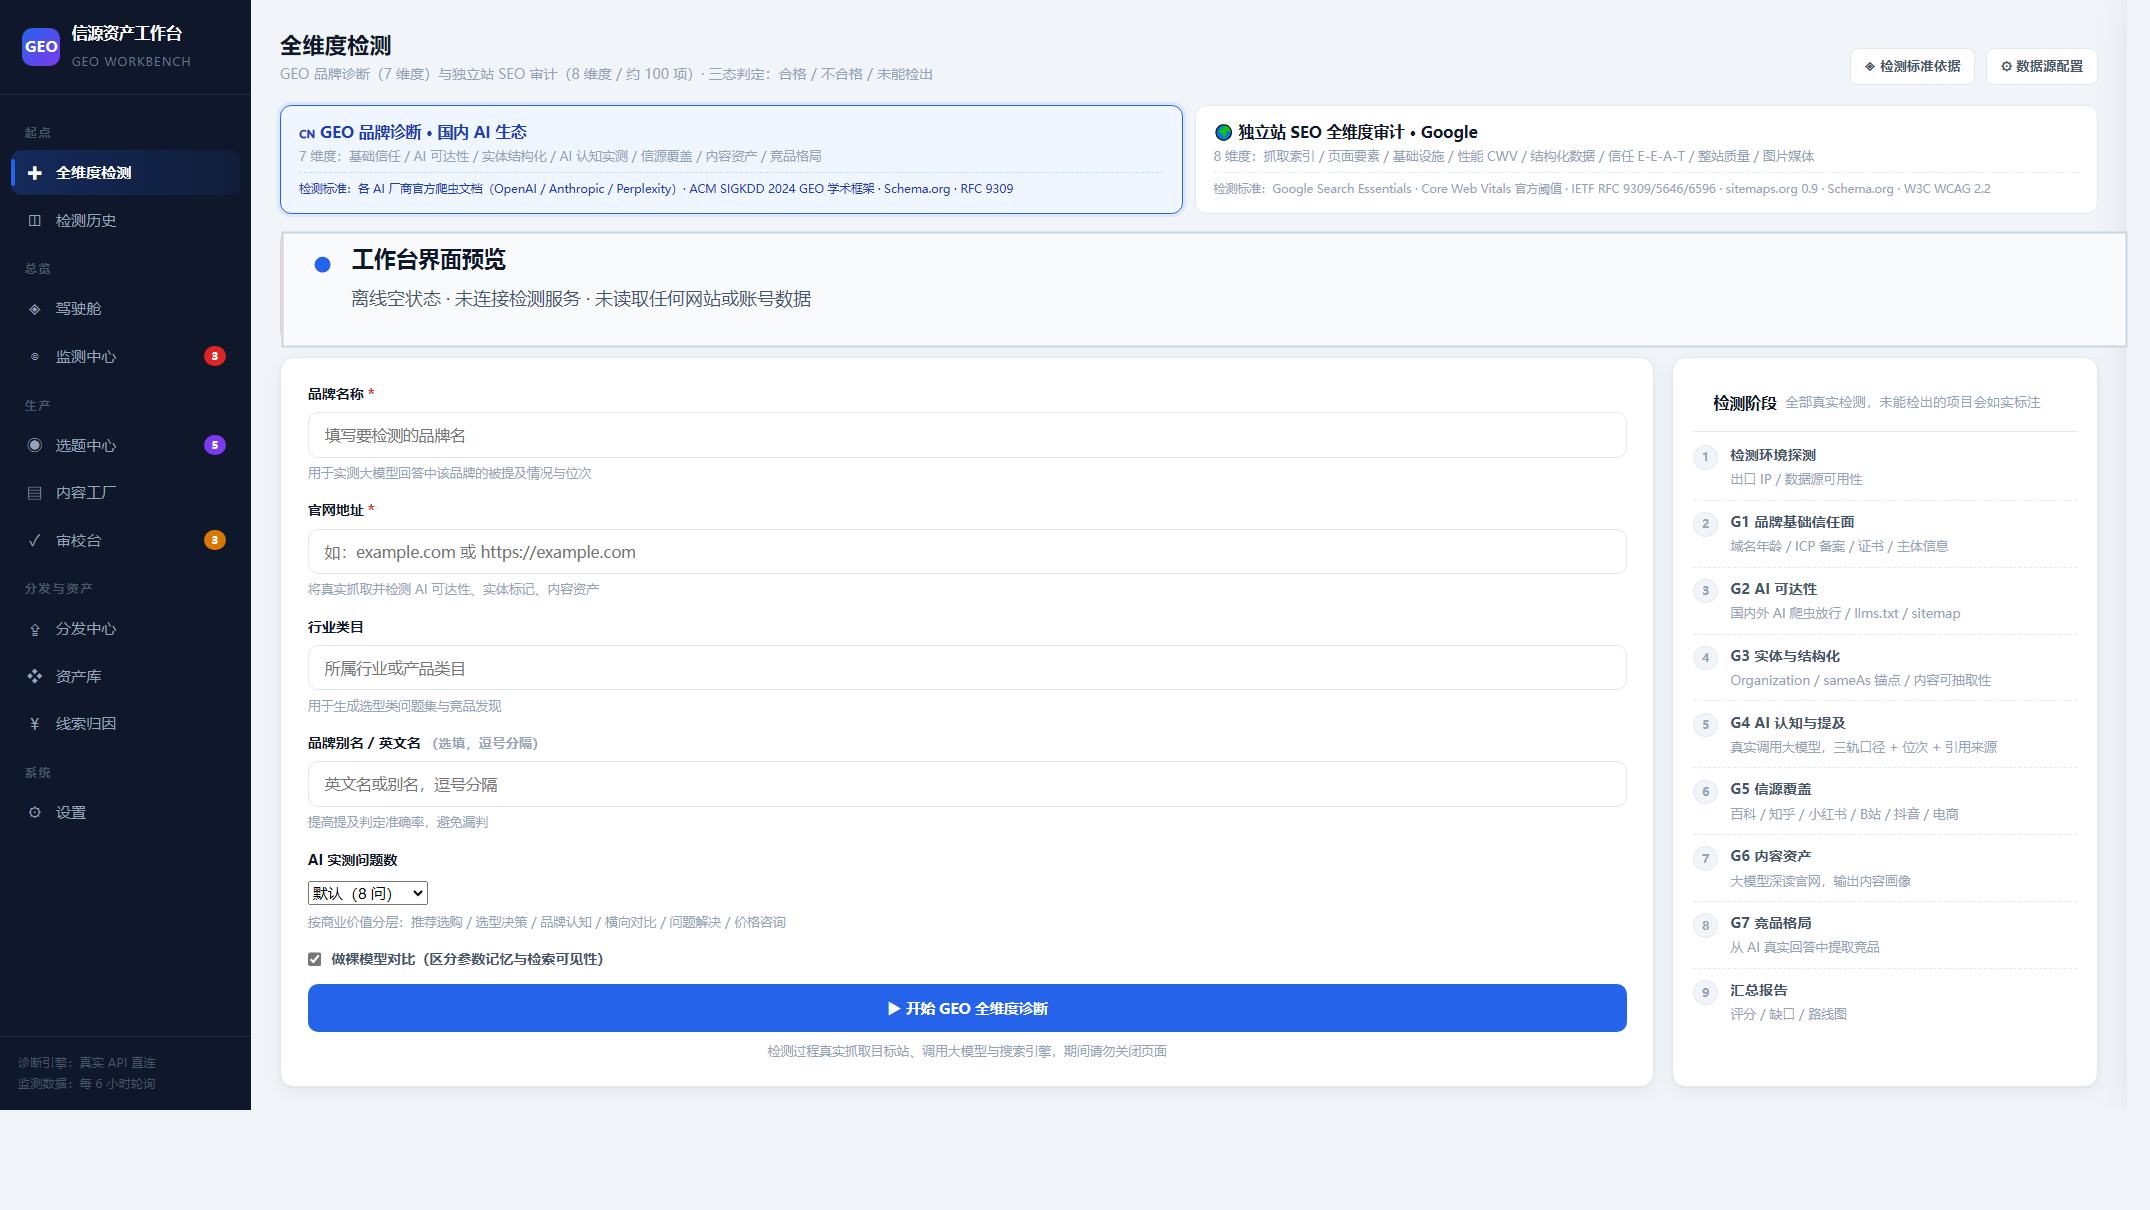Click the 检测历史 sidebar icon
Screen dimensions: 2150x1210
pos(35,221)
